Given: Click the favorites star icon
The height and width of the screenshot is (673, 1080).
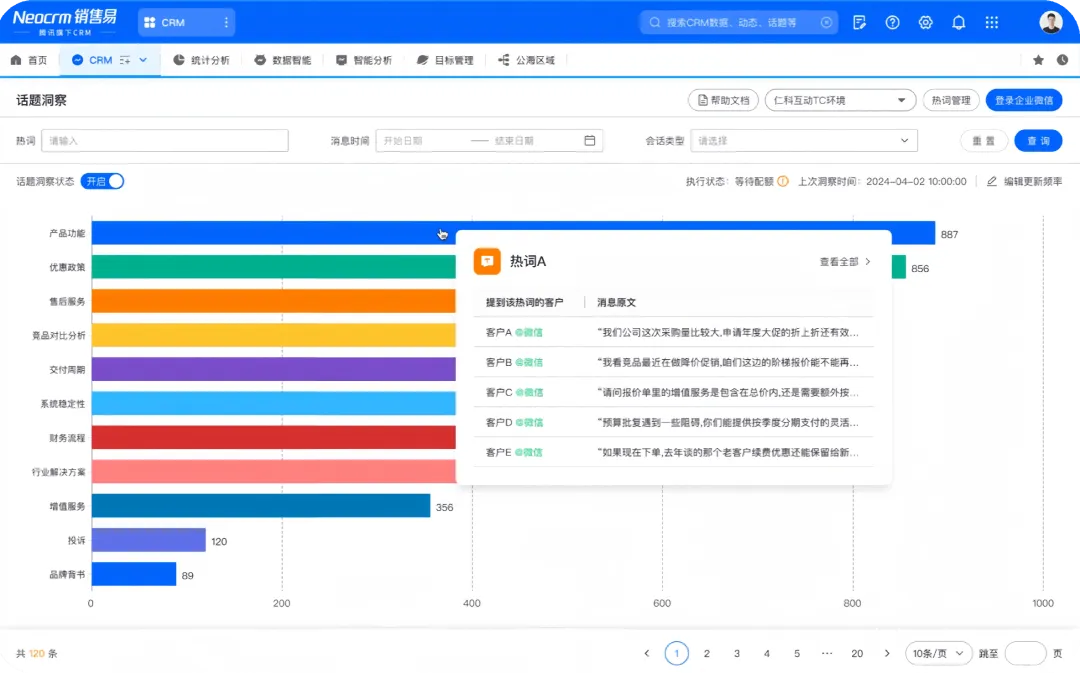Looking at the screenshot, I should 1038,60.
